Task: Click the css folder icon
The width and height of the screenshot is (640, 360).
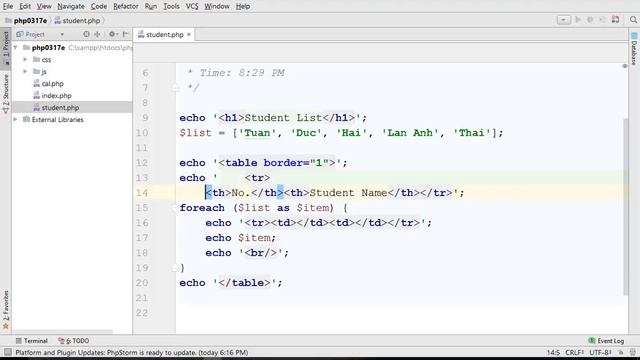Action: [36, 60]
